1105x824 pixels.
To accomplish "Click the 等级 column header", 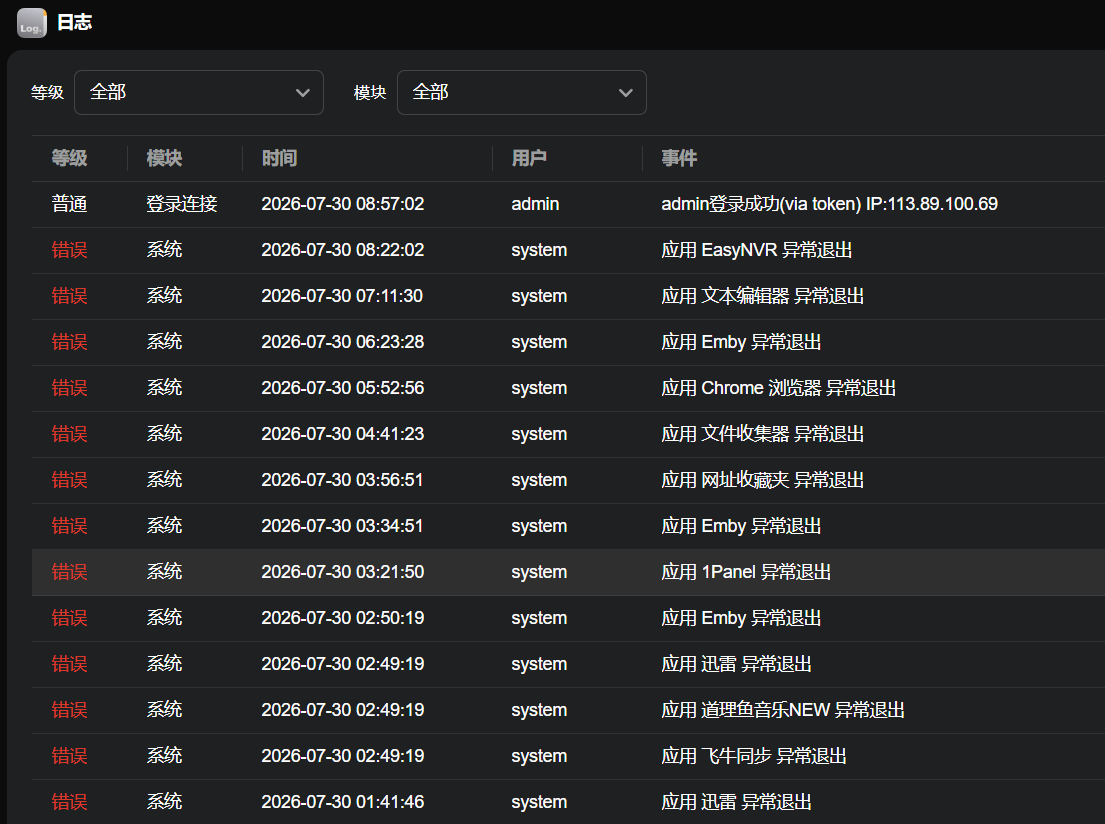I will click(69, 158).
